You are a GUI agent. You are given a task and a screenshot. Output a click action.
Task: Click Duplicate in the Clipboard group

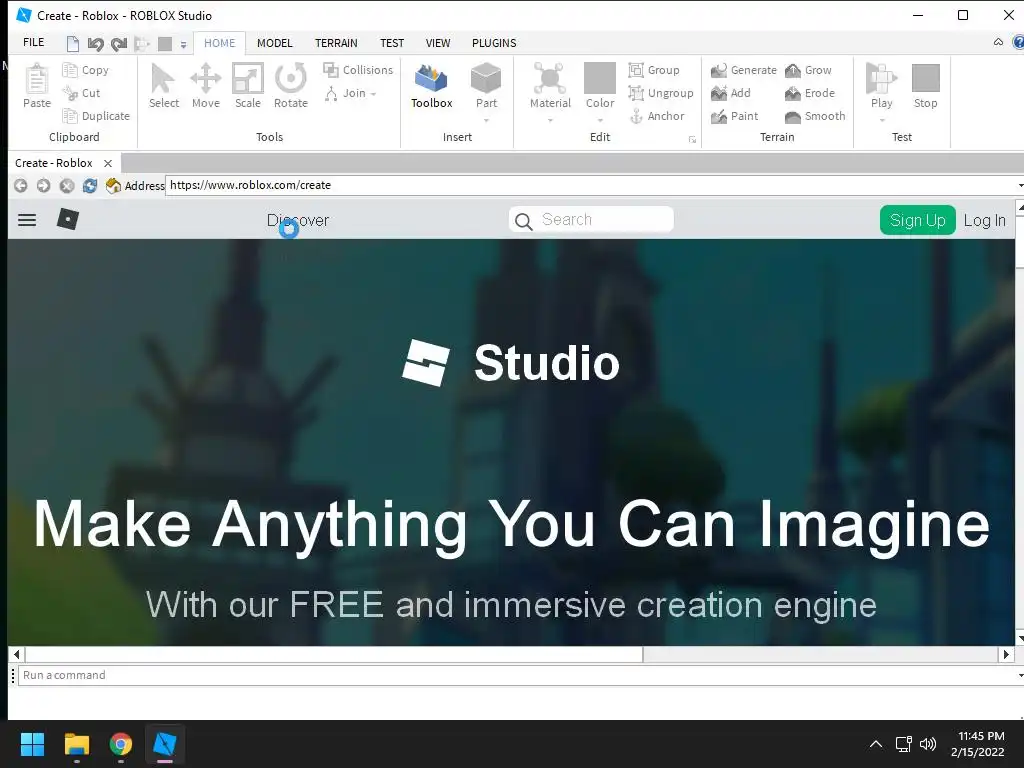96,116
